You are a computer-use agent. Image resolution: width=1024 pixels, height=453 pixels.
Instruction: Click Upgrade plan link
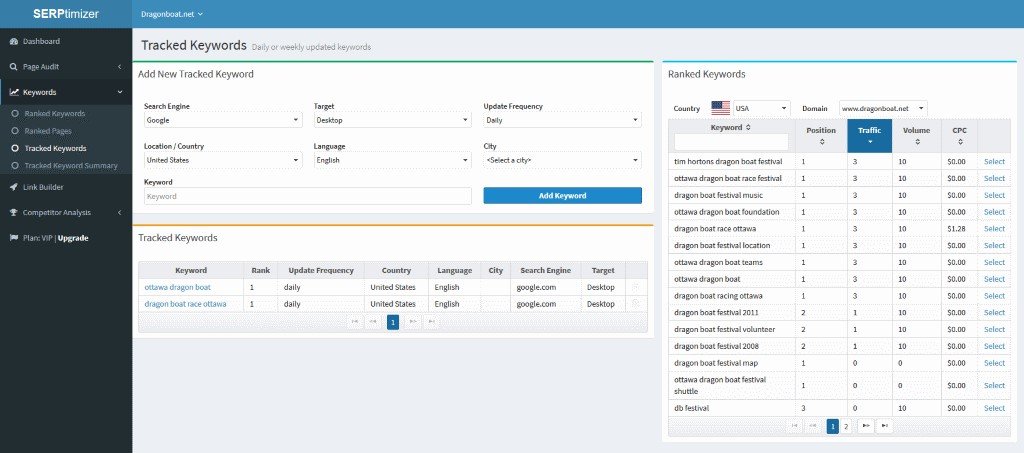point(73,238)
